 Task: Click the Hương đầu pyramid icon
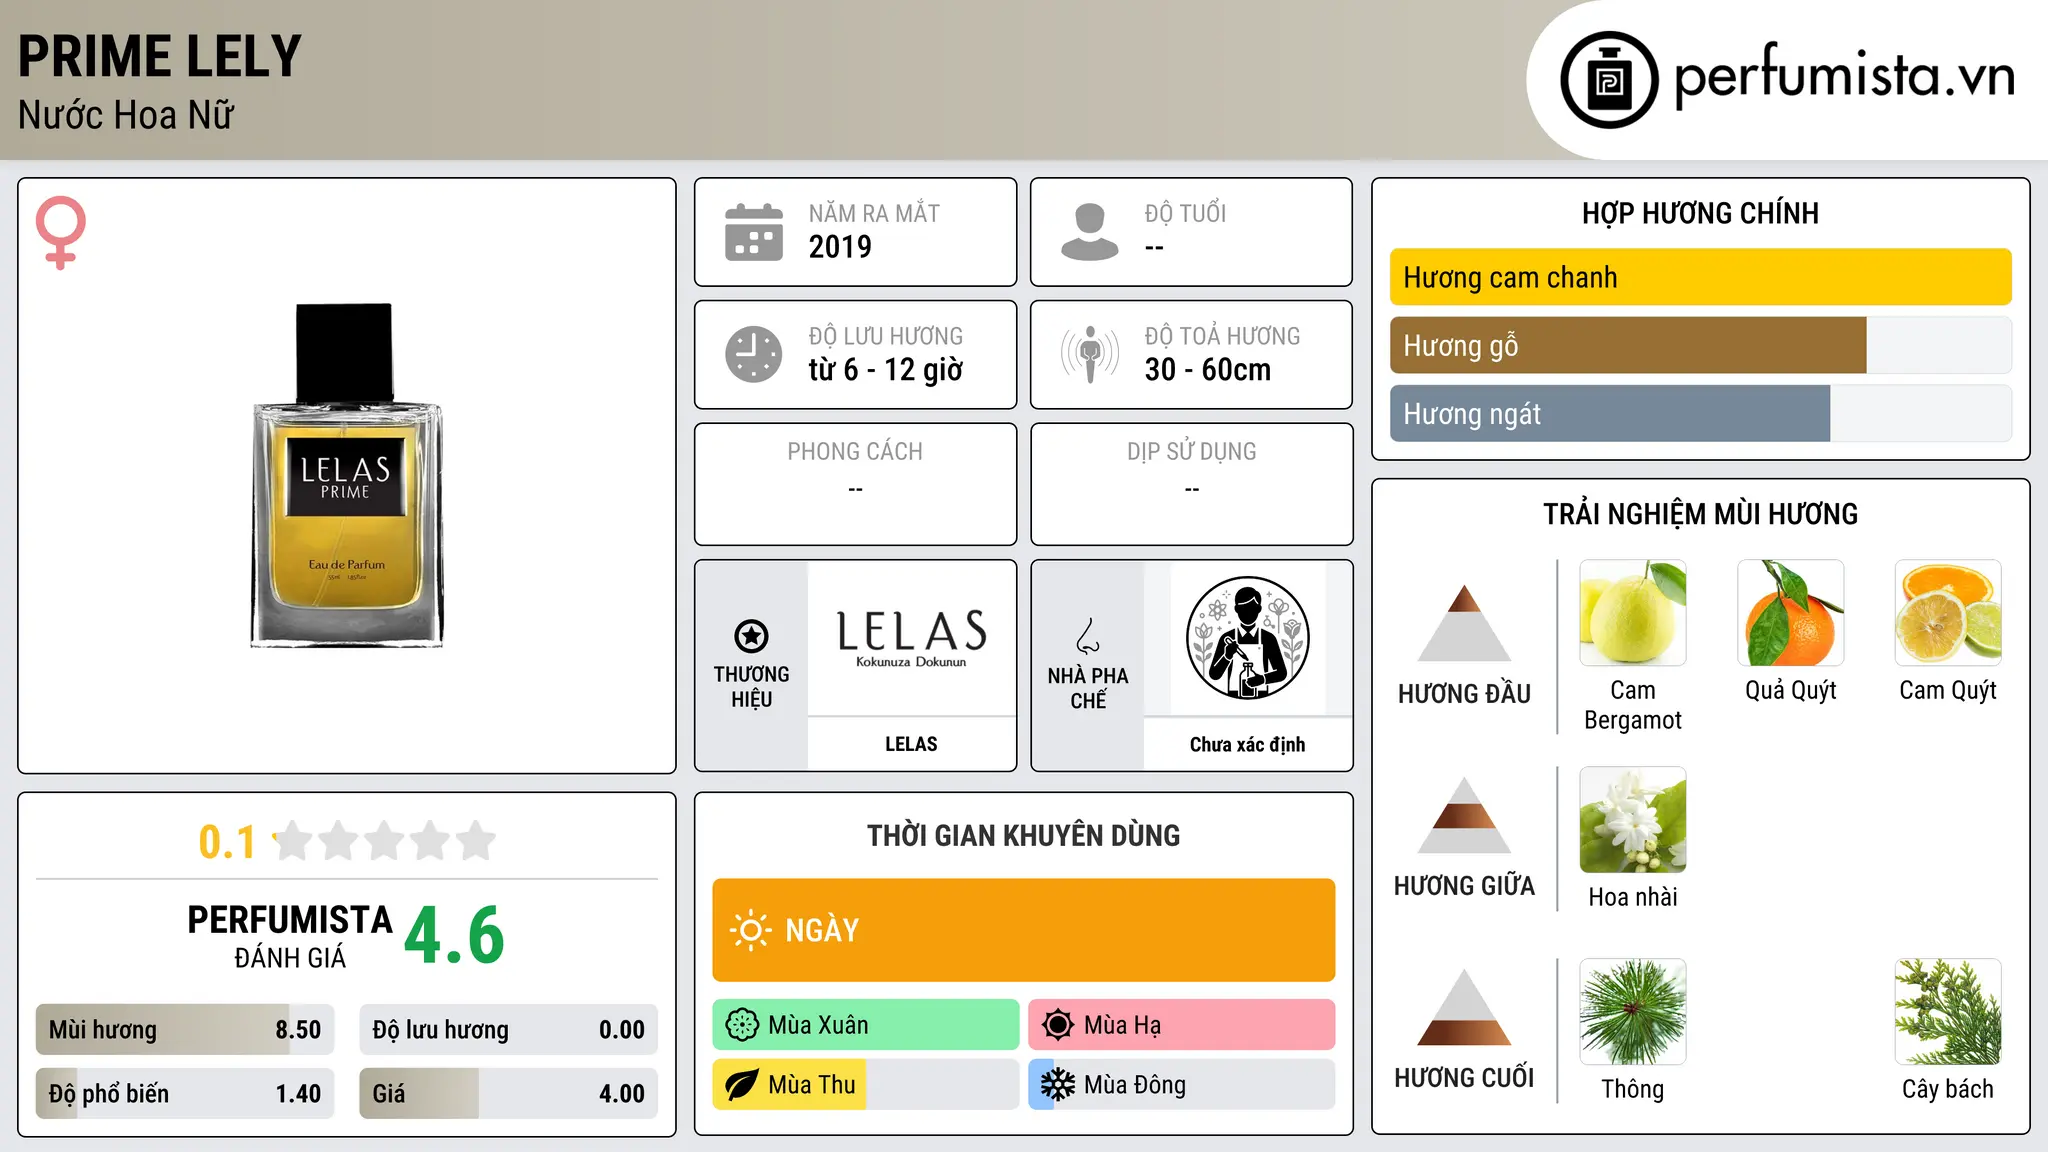pyautogui.click(x=1464, y=623)
